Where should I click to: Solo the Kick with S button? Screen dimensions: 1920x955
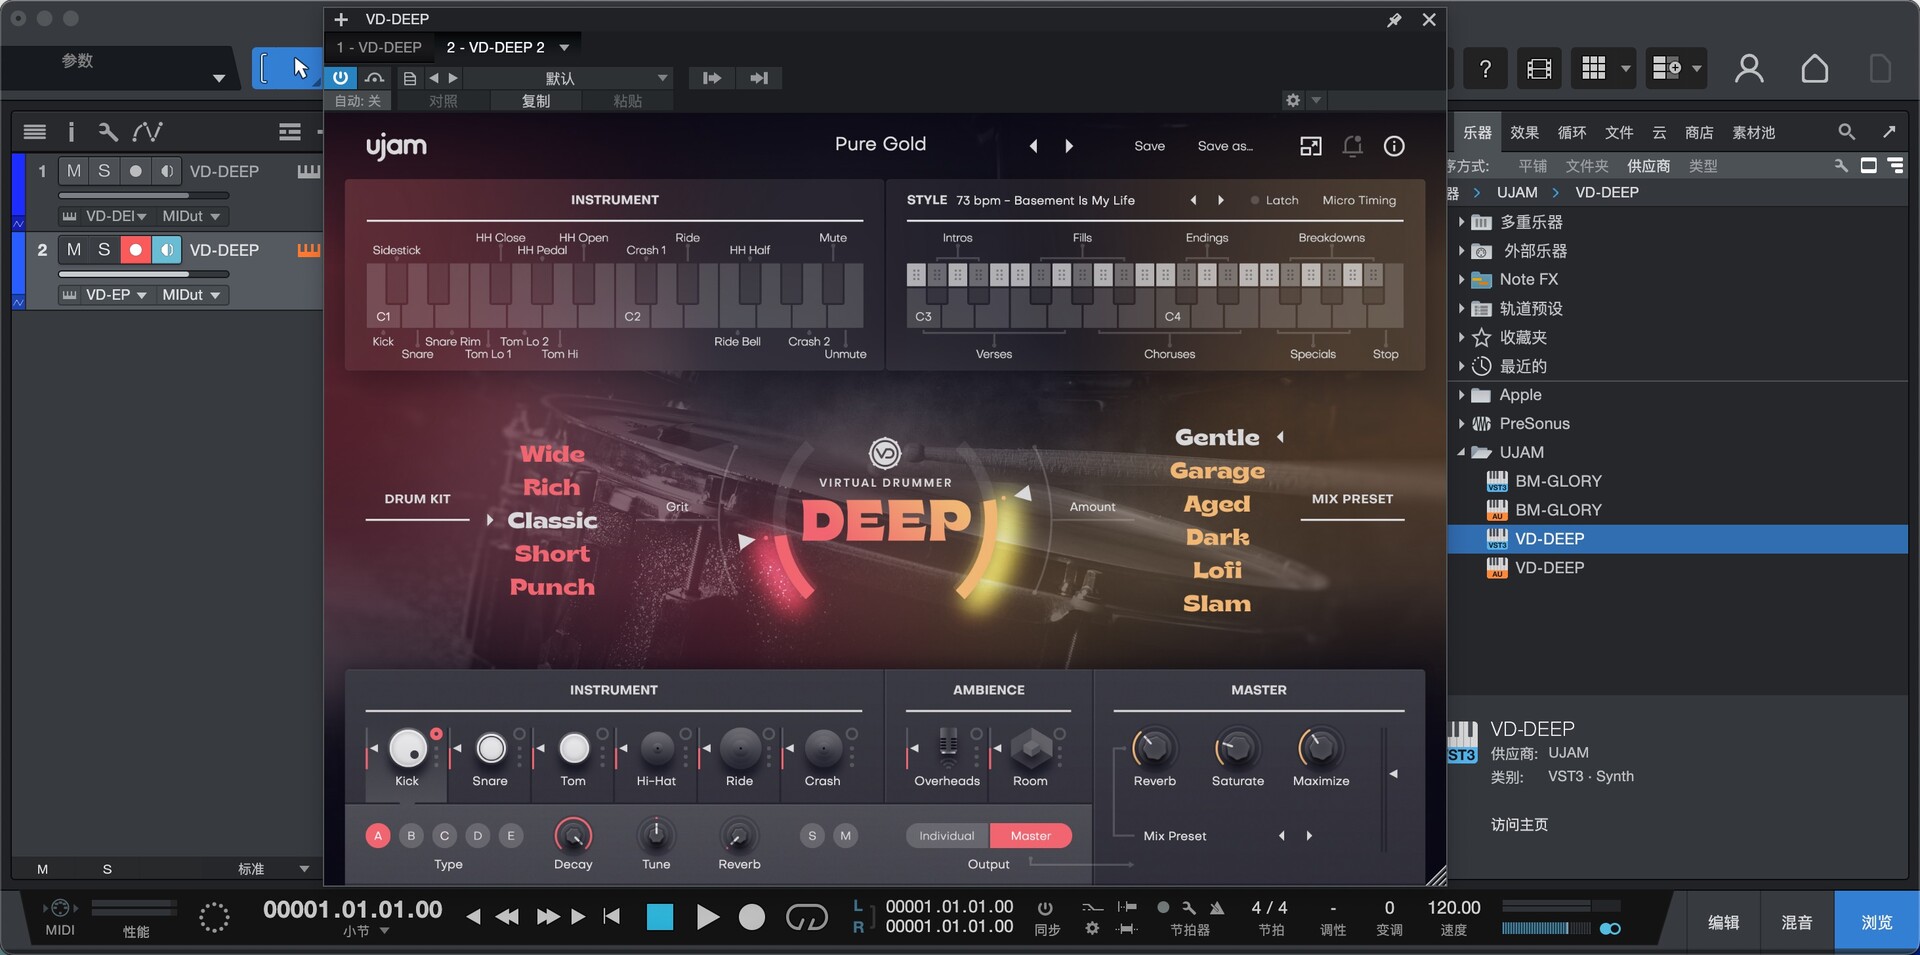812,835
